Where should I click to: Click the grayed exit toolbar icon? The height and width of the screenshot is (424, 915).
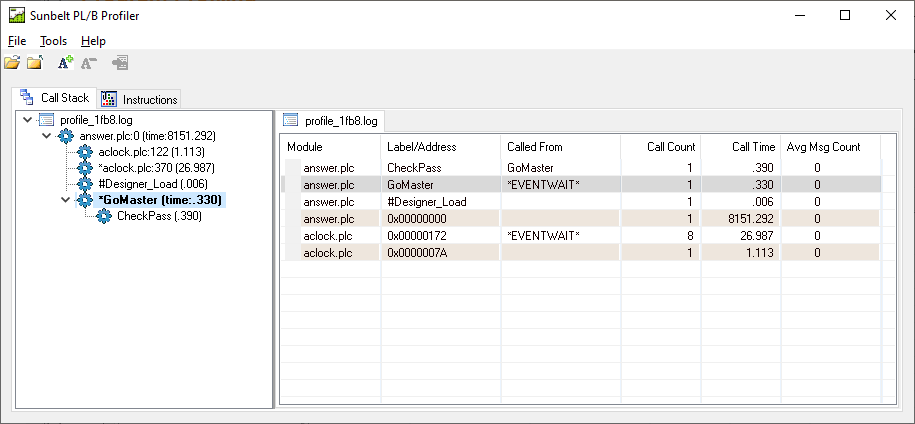pyautogui.click(x=120, y=63)
